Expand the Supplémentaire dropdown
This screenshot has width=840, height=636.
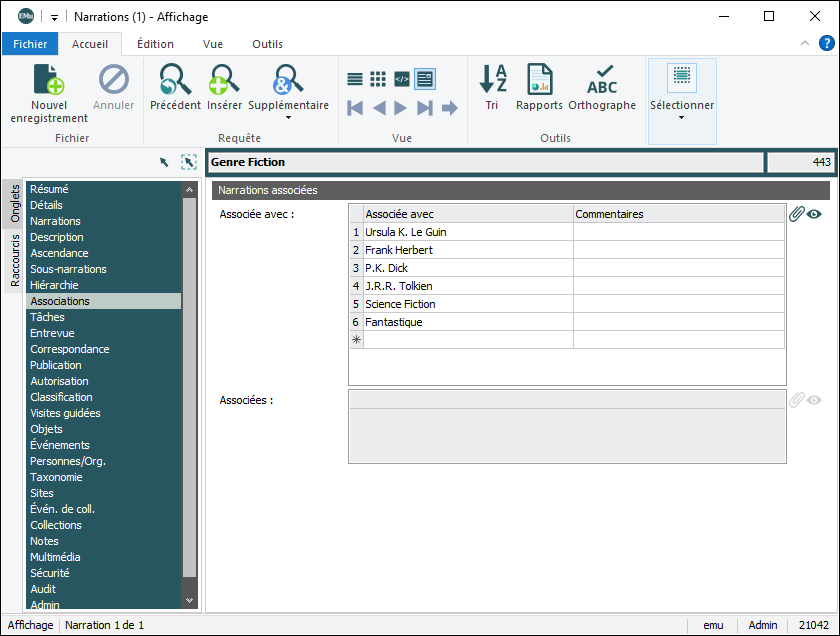[288, 118]
